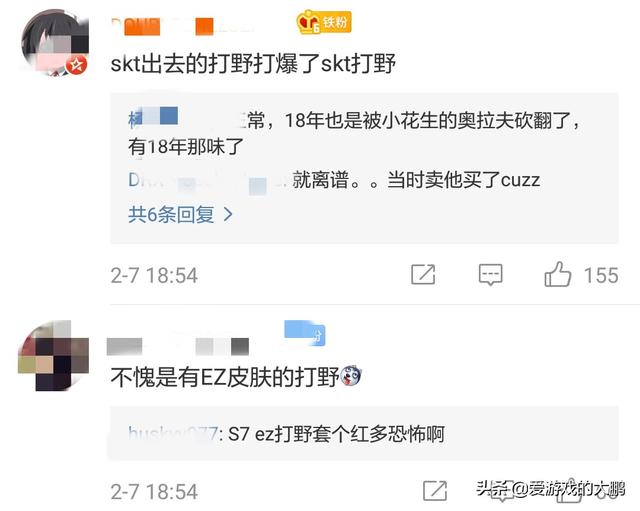This screenshot has width=640, height=511.
Task: Tap the like count 155
Action: click(601, 275)
